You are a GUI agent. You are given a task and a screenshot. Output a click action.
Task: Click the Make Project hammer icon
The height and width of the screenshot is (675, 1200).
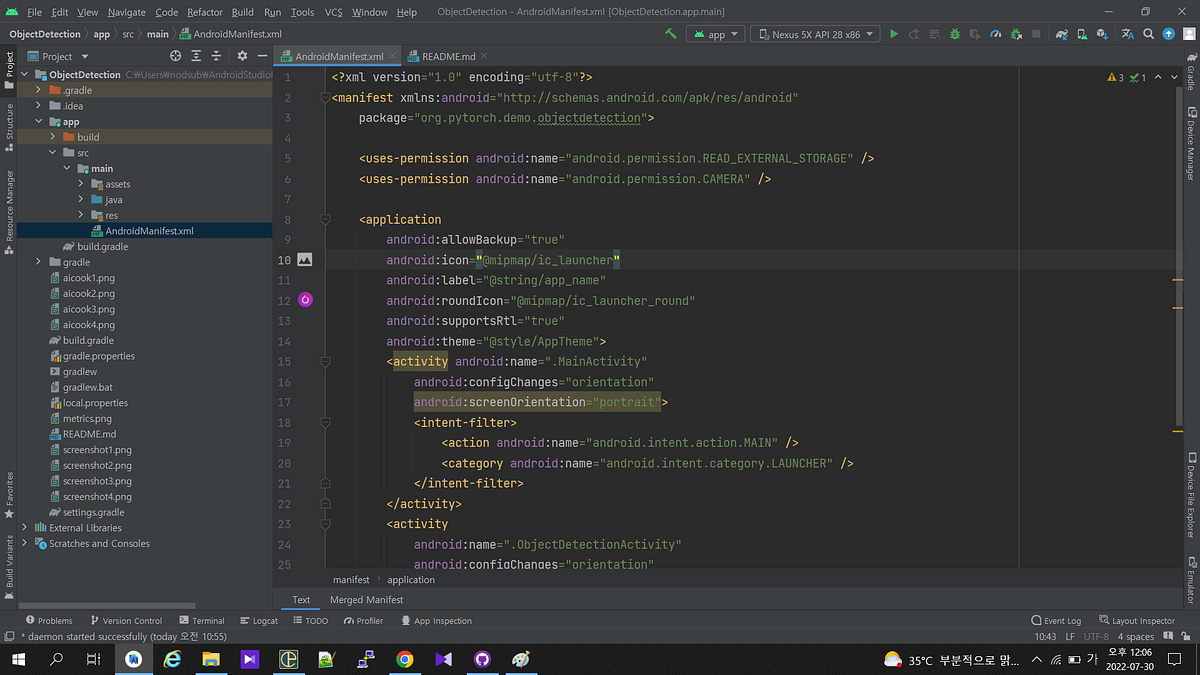tap(670, 34)
